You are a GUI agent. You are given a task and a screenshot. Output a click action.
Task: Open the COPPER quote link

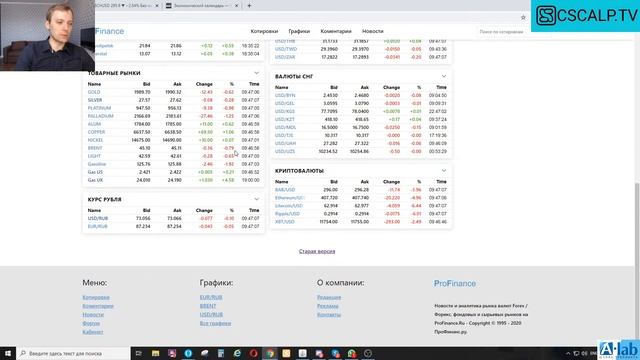point(96,132)
